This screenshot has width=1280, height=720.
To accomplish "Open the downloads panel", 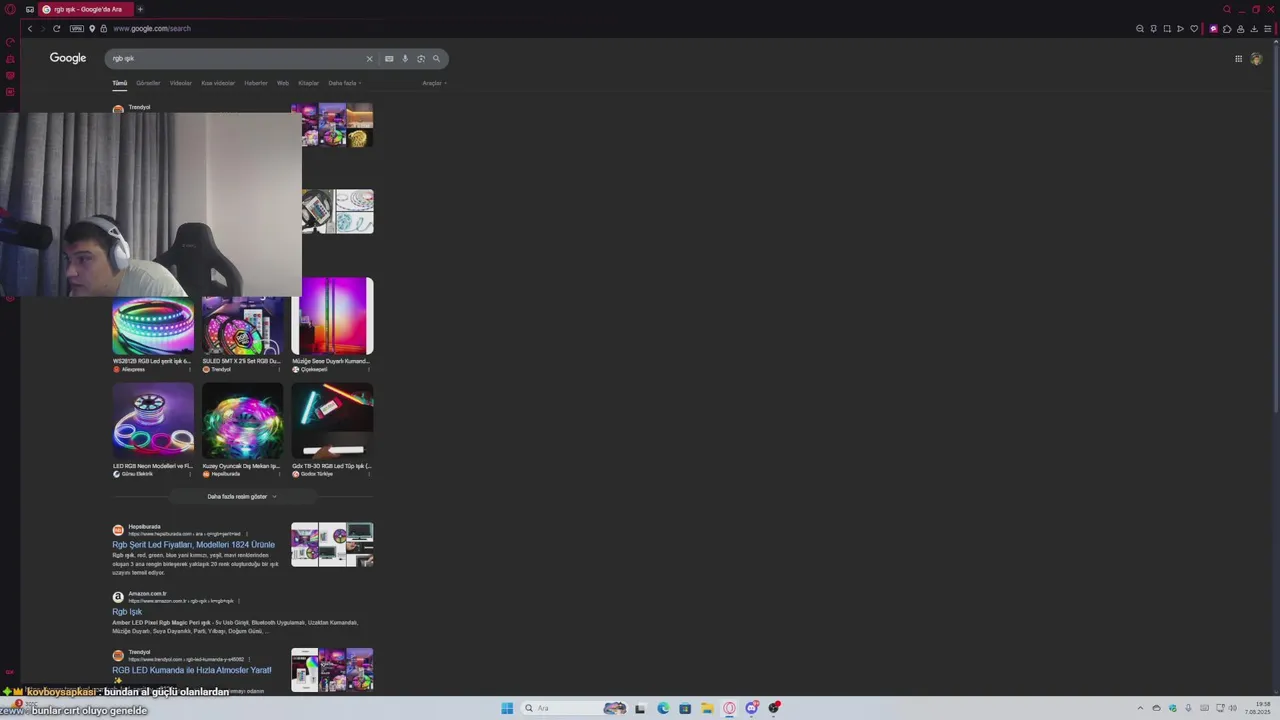I will tap(1254, 29).
